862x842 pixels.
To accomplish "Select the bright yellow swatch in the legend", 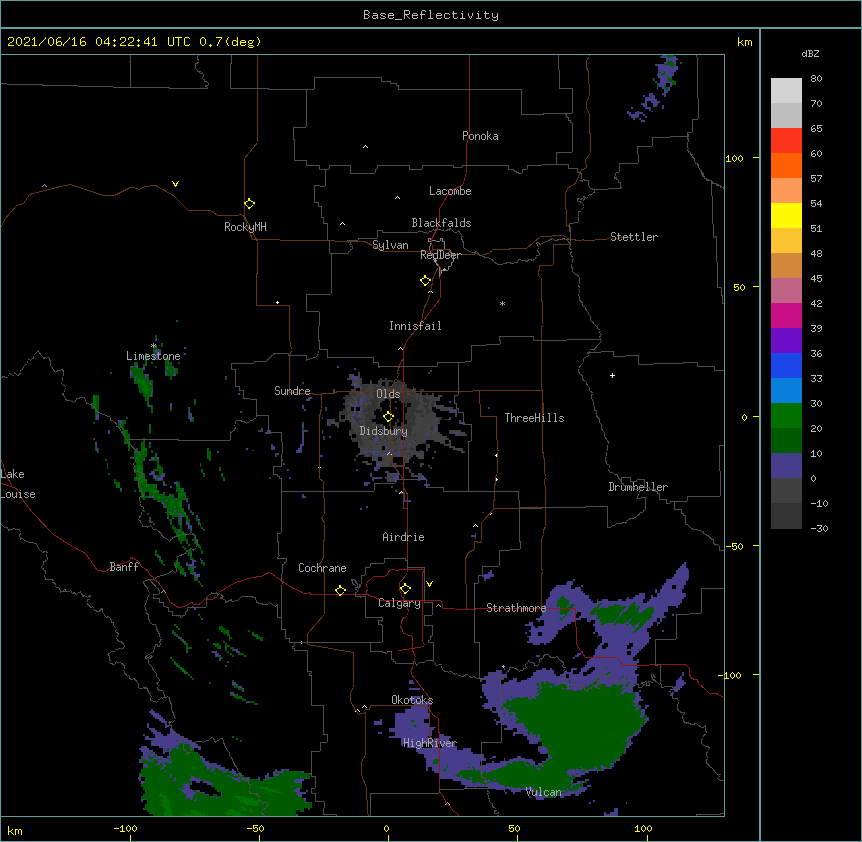I will click(x=786, y=215).
